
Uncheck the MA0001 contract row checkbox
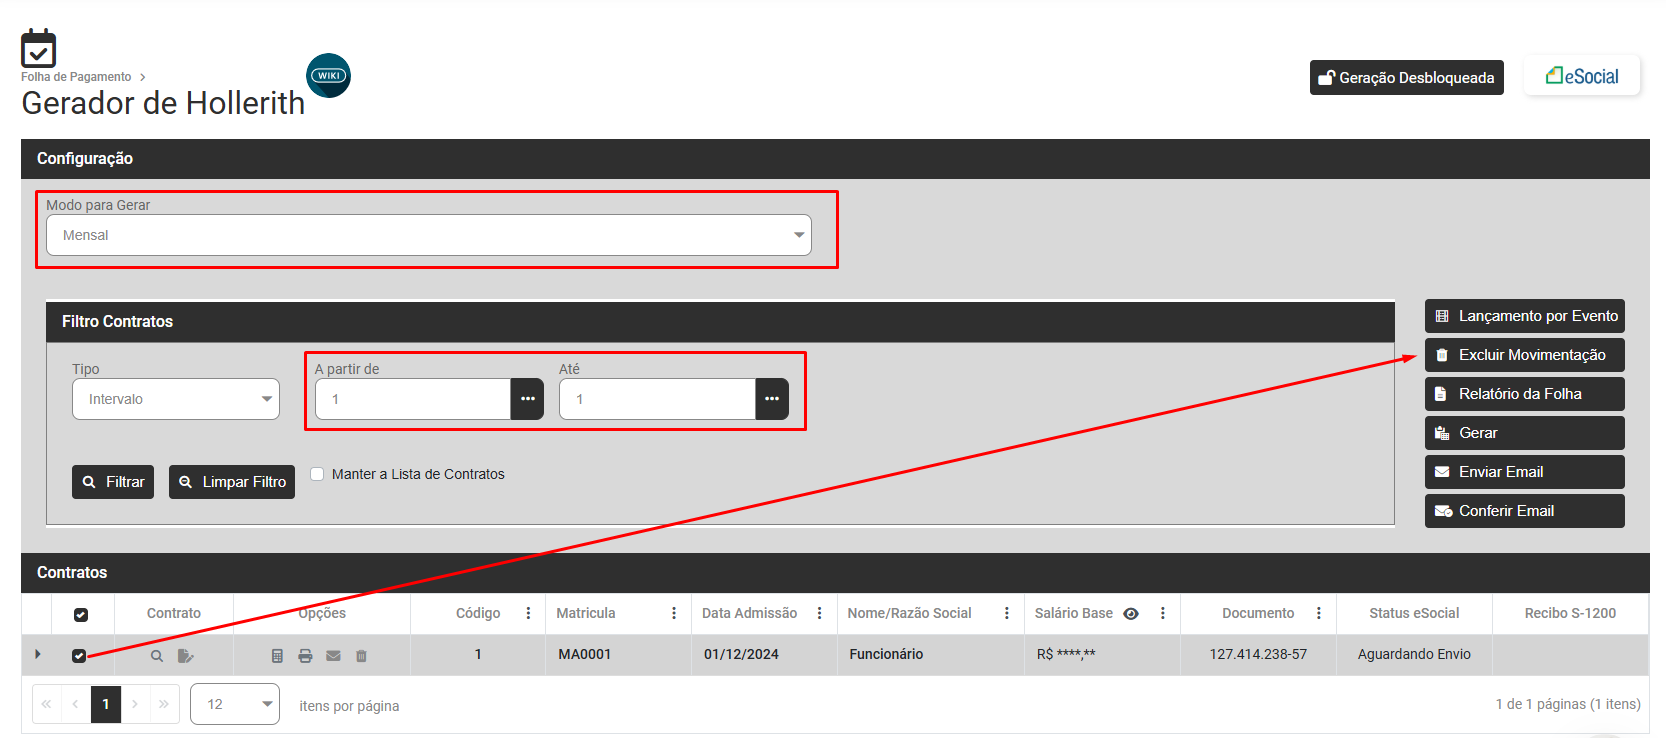[79, 656]
